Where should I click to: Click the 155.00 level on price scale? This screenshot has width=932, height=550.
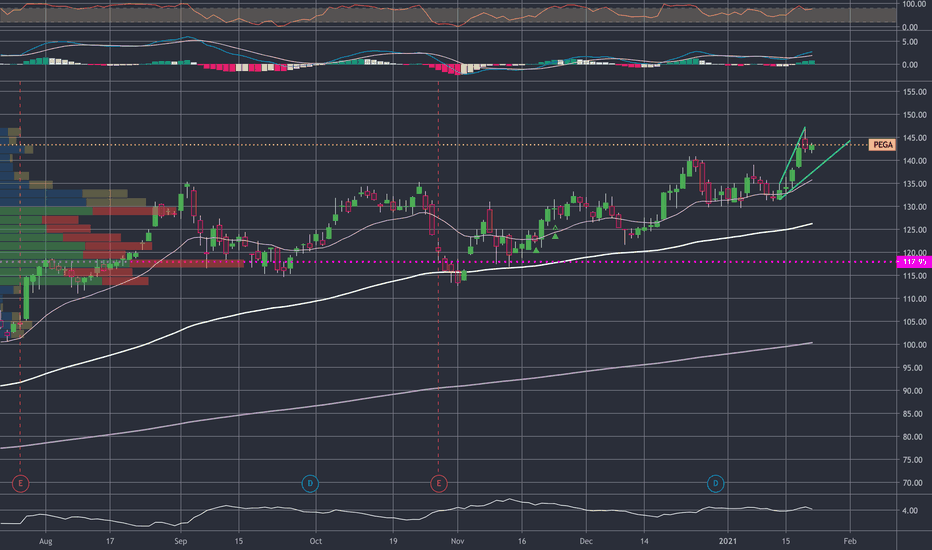pyautogui.click(x=914, y=92)
